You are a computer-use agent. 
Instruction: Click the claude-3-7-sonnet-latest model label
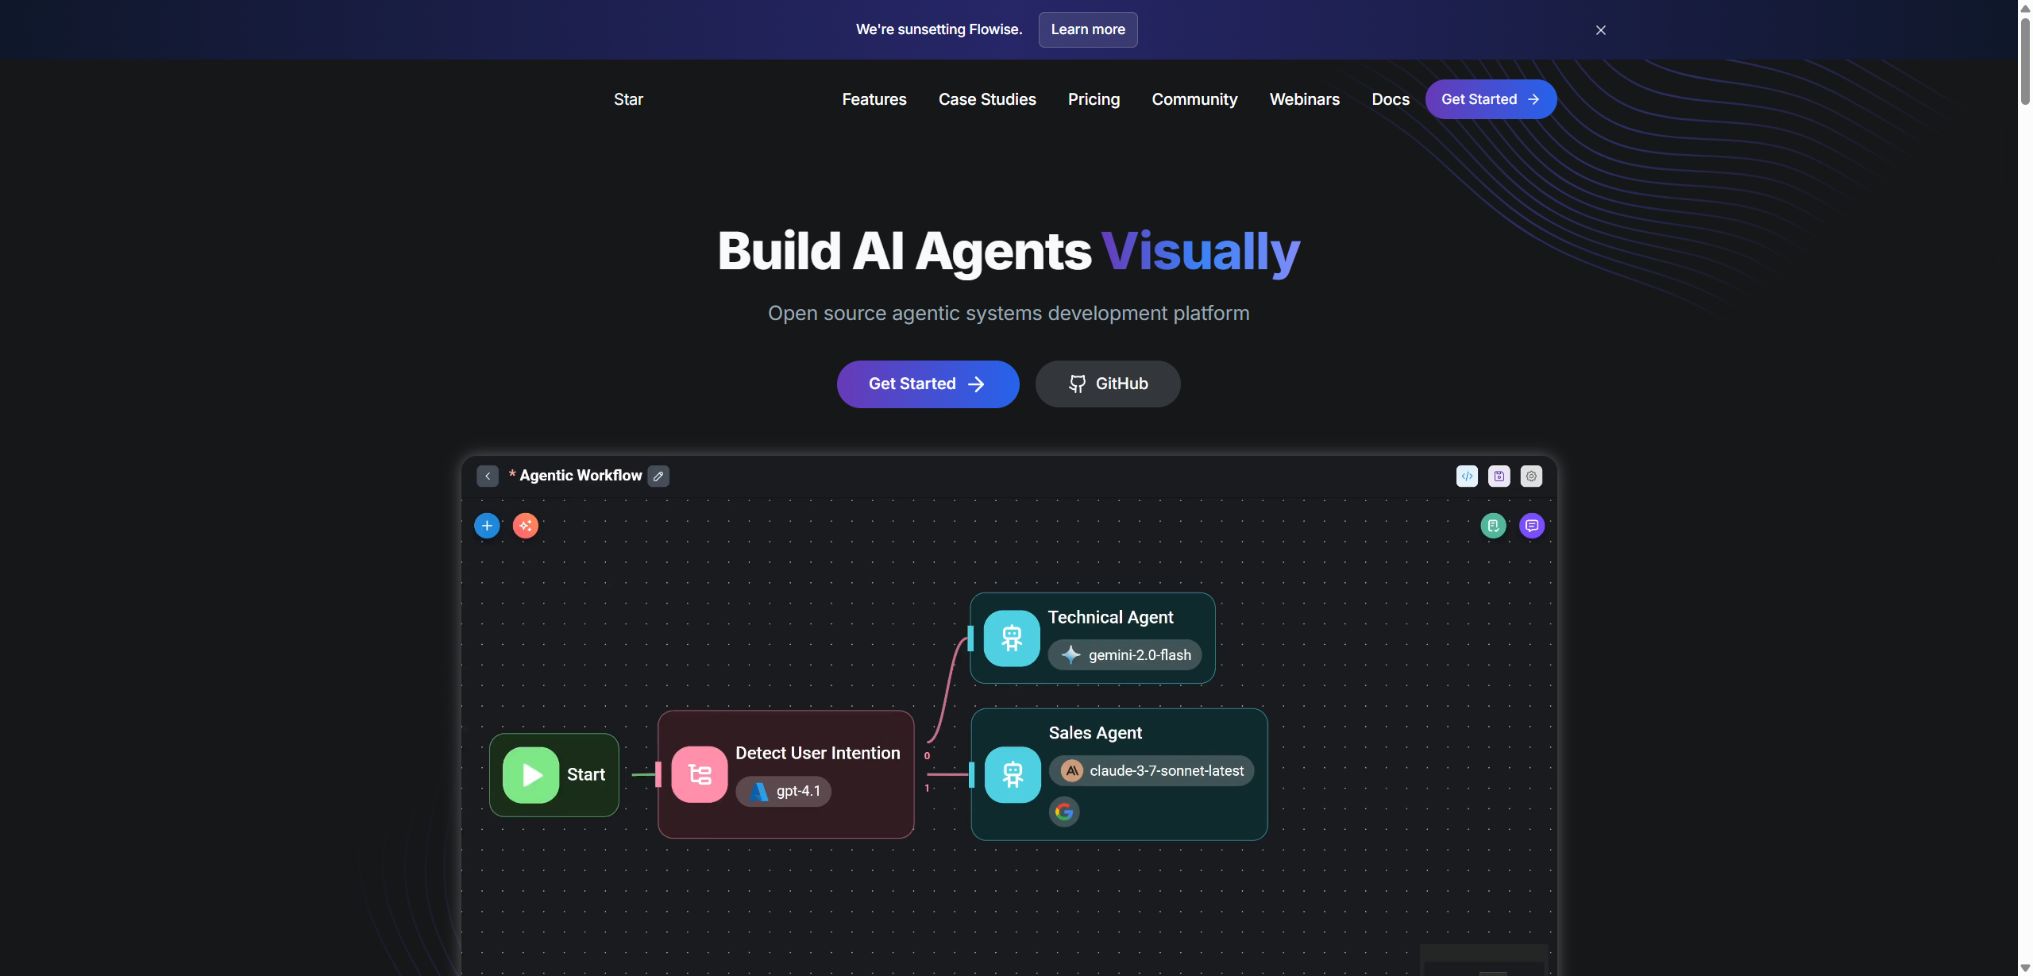click(x=1167, y=771)
